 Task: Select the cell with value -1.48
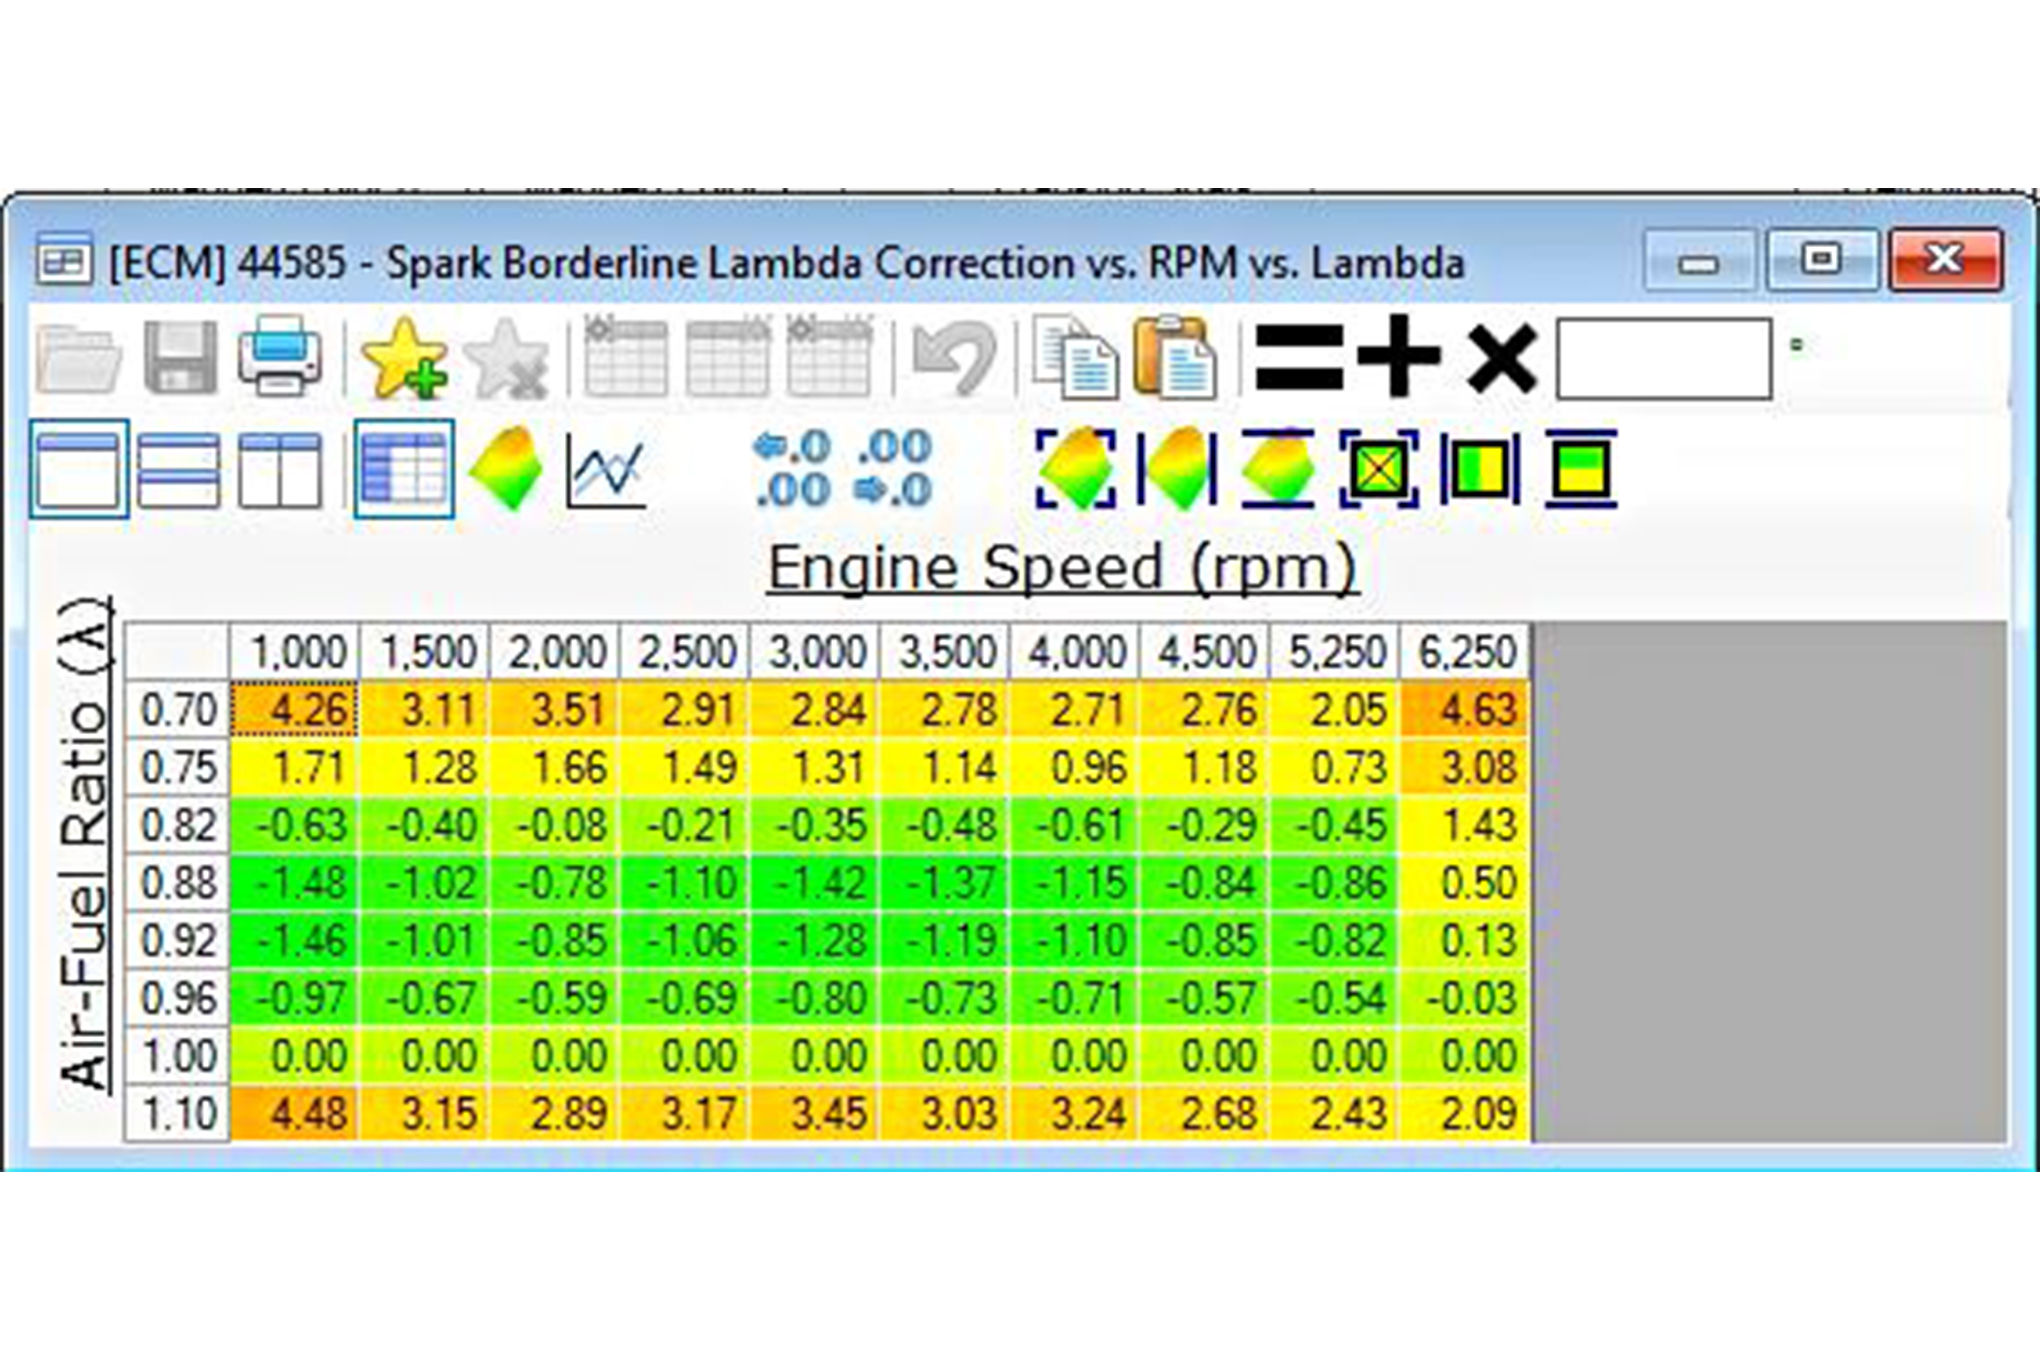[x=295, y=883]
